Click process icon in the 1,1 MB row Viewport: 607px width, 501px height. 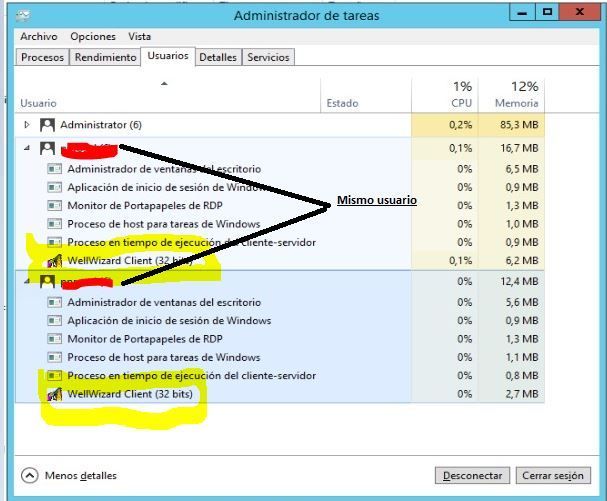pyautogui.click(x=54, y=357)
